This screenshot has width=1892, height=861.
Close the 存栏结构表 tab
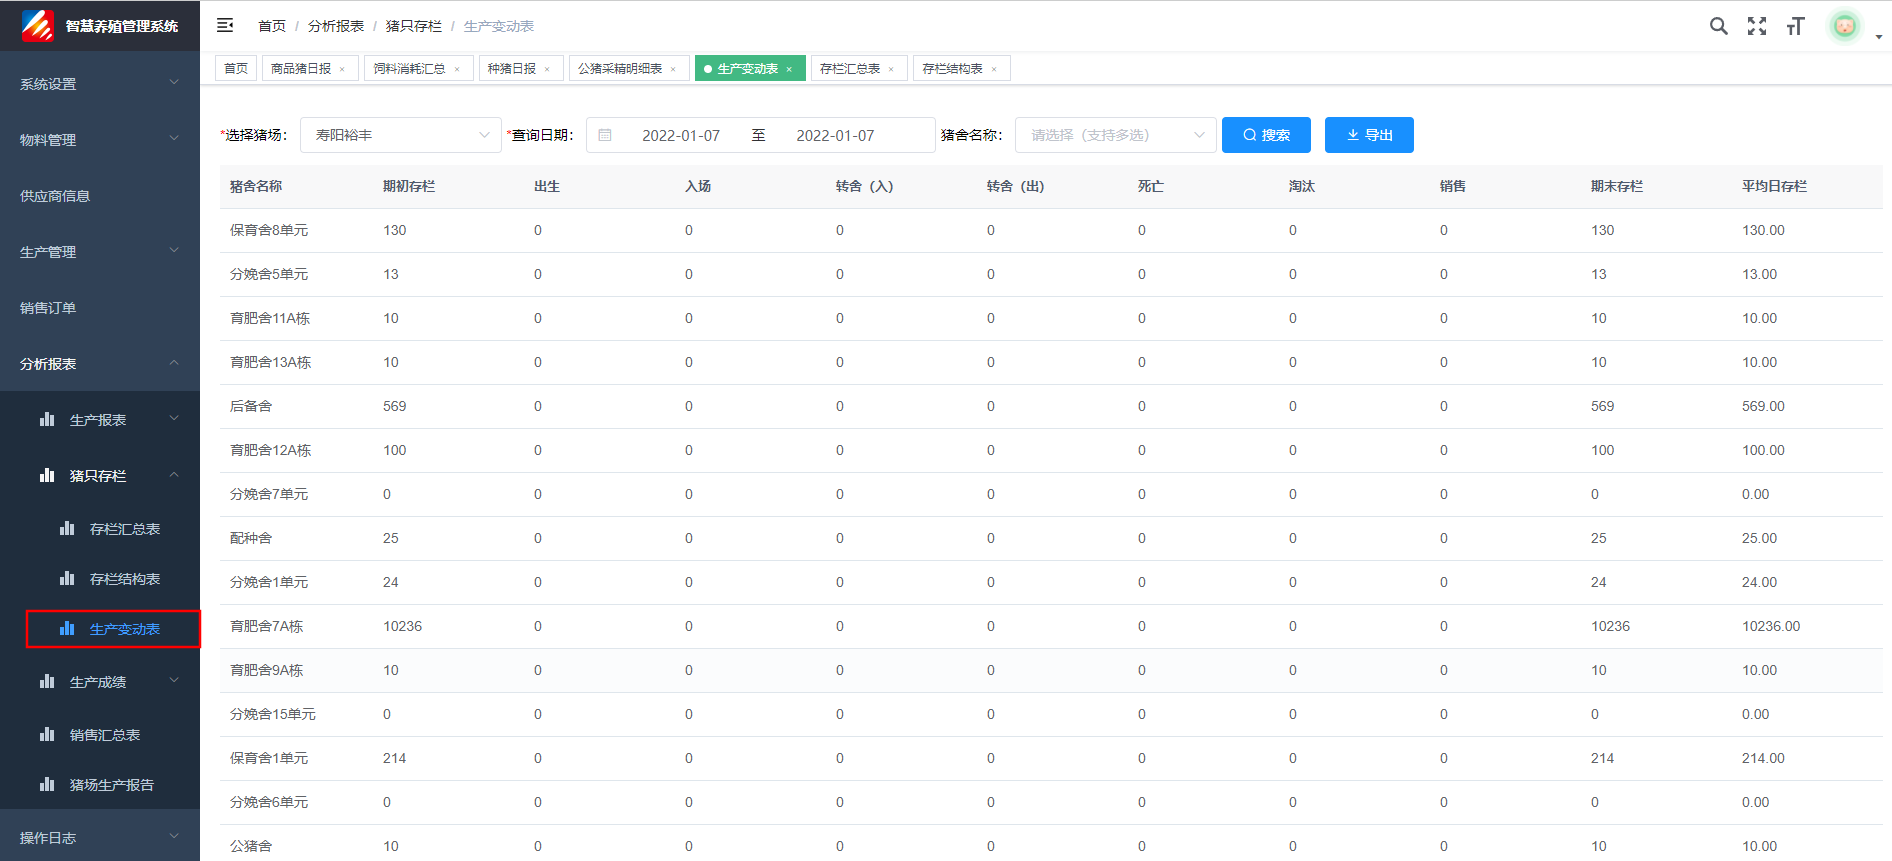994,69
